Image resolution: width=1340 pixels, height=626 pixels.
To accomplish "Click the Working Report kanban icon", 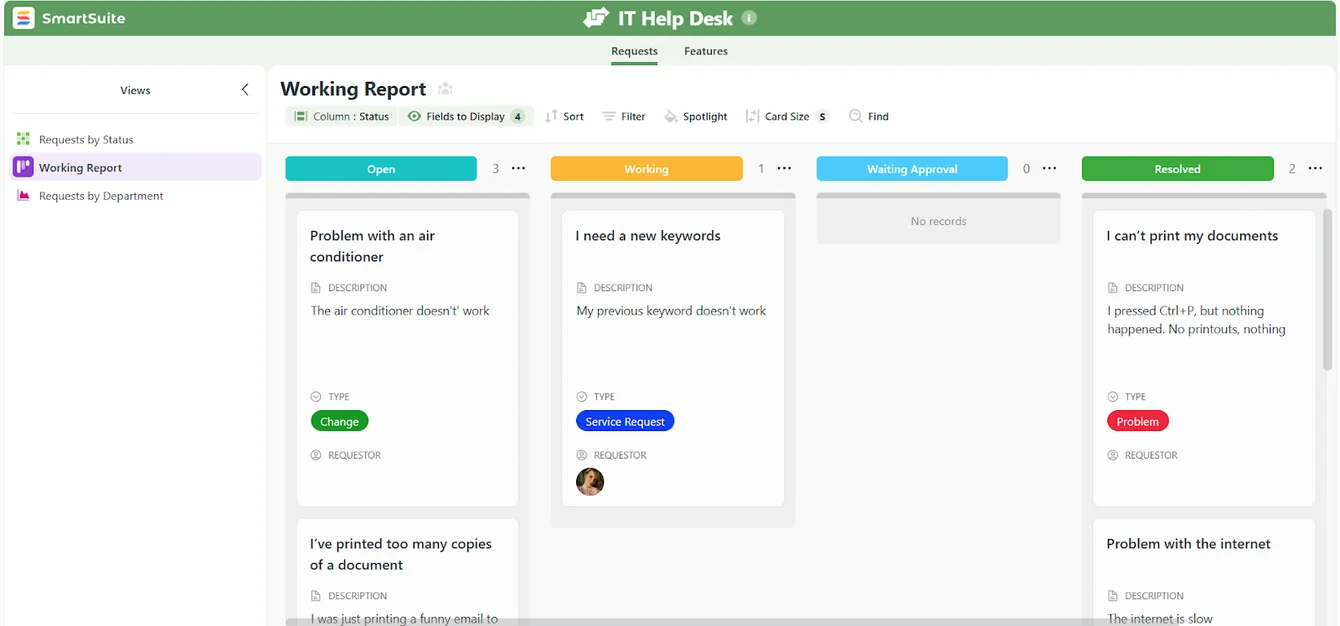I will click(x=23, y=167).
